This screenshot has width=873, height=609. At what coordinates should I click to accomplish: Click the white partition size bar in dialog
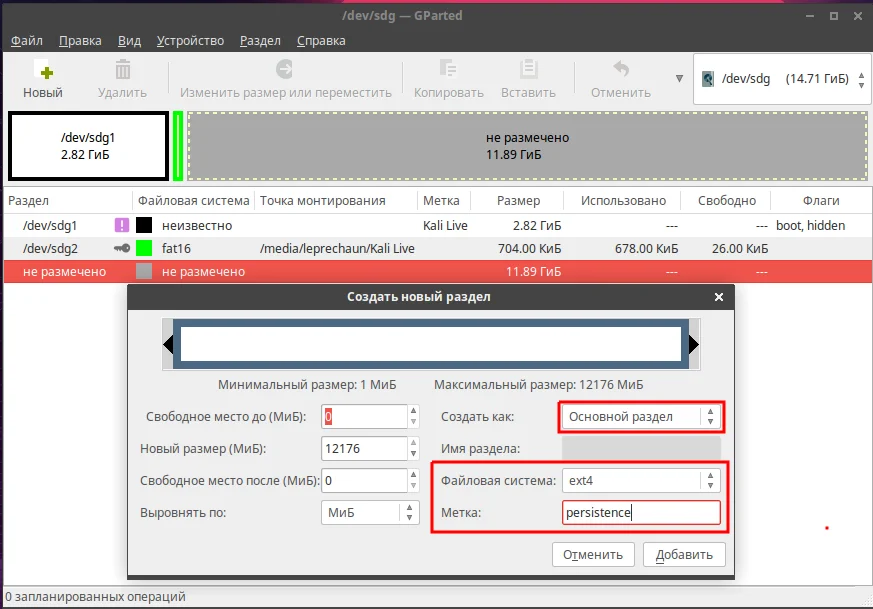click(x=431, y=345)
